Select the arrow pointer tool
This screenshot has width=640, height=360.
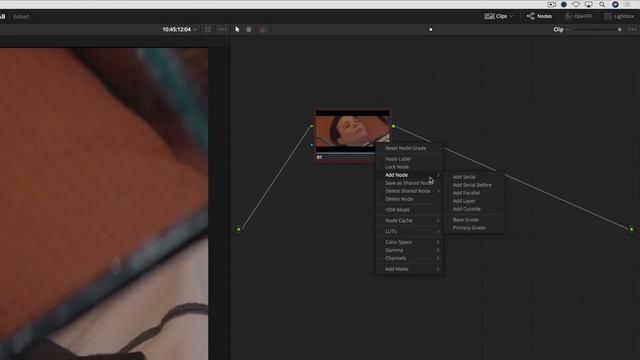237,29
